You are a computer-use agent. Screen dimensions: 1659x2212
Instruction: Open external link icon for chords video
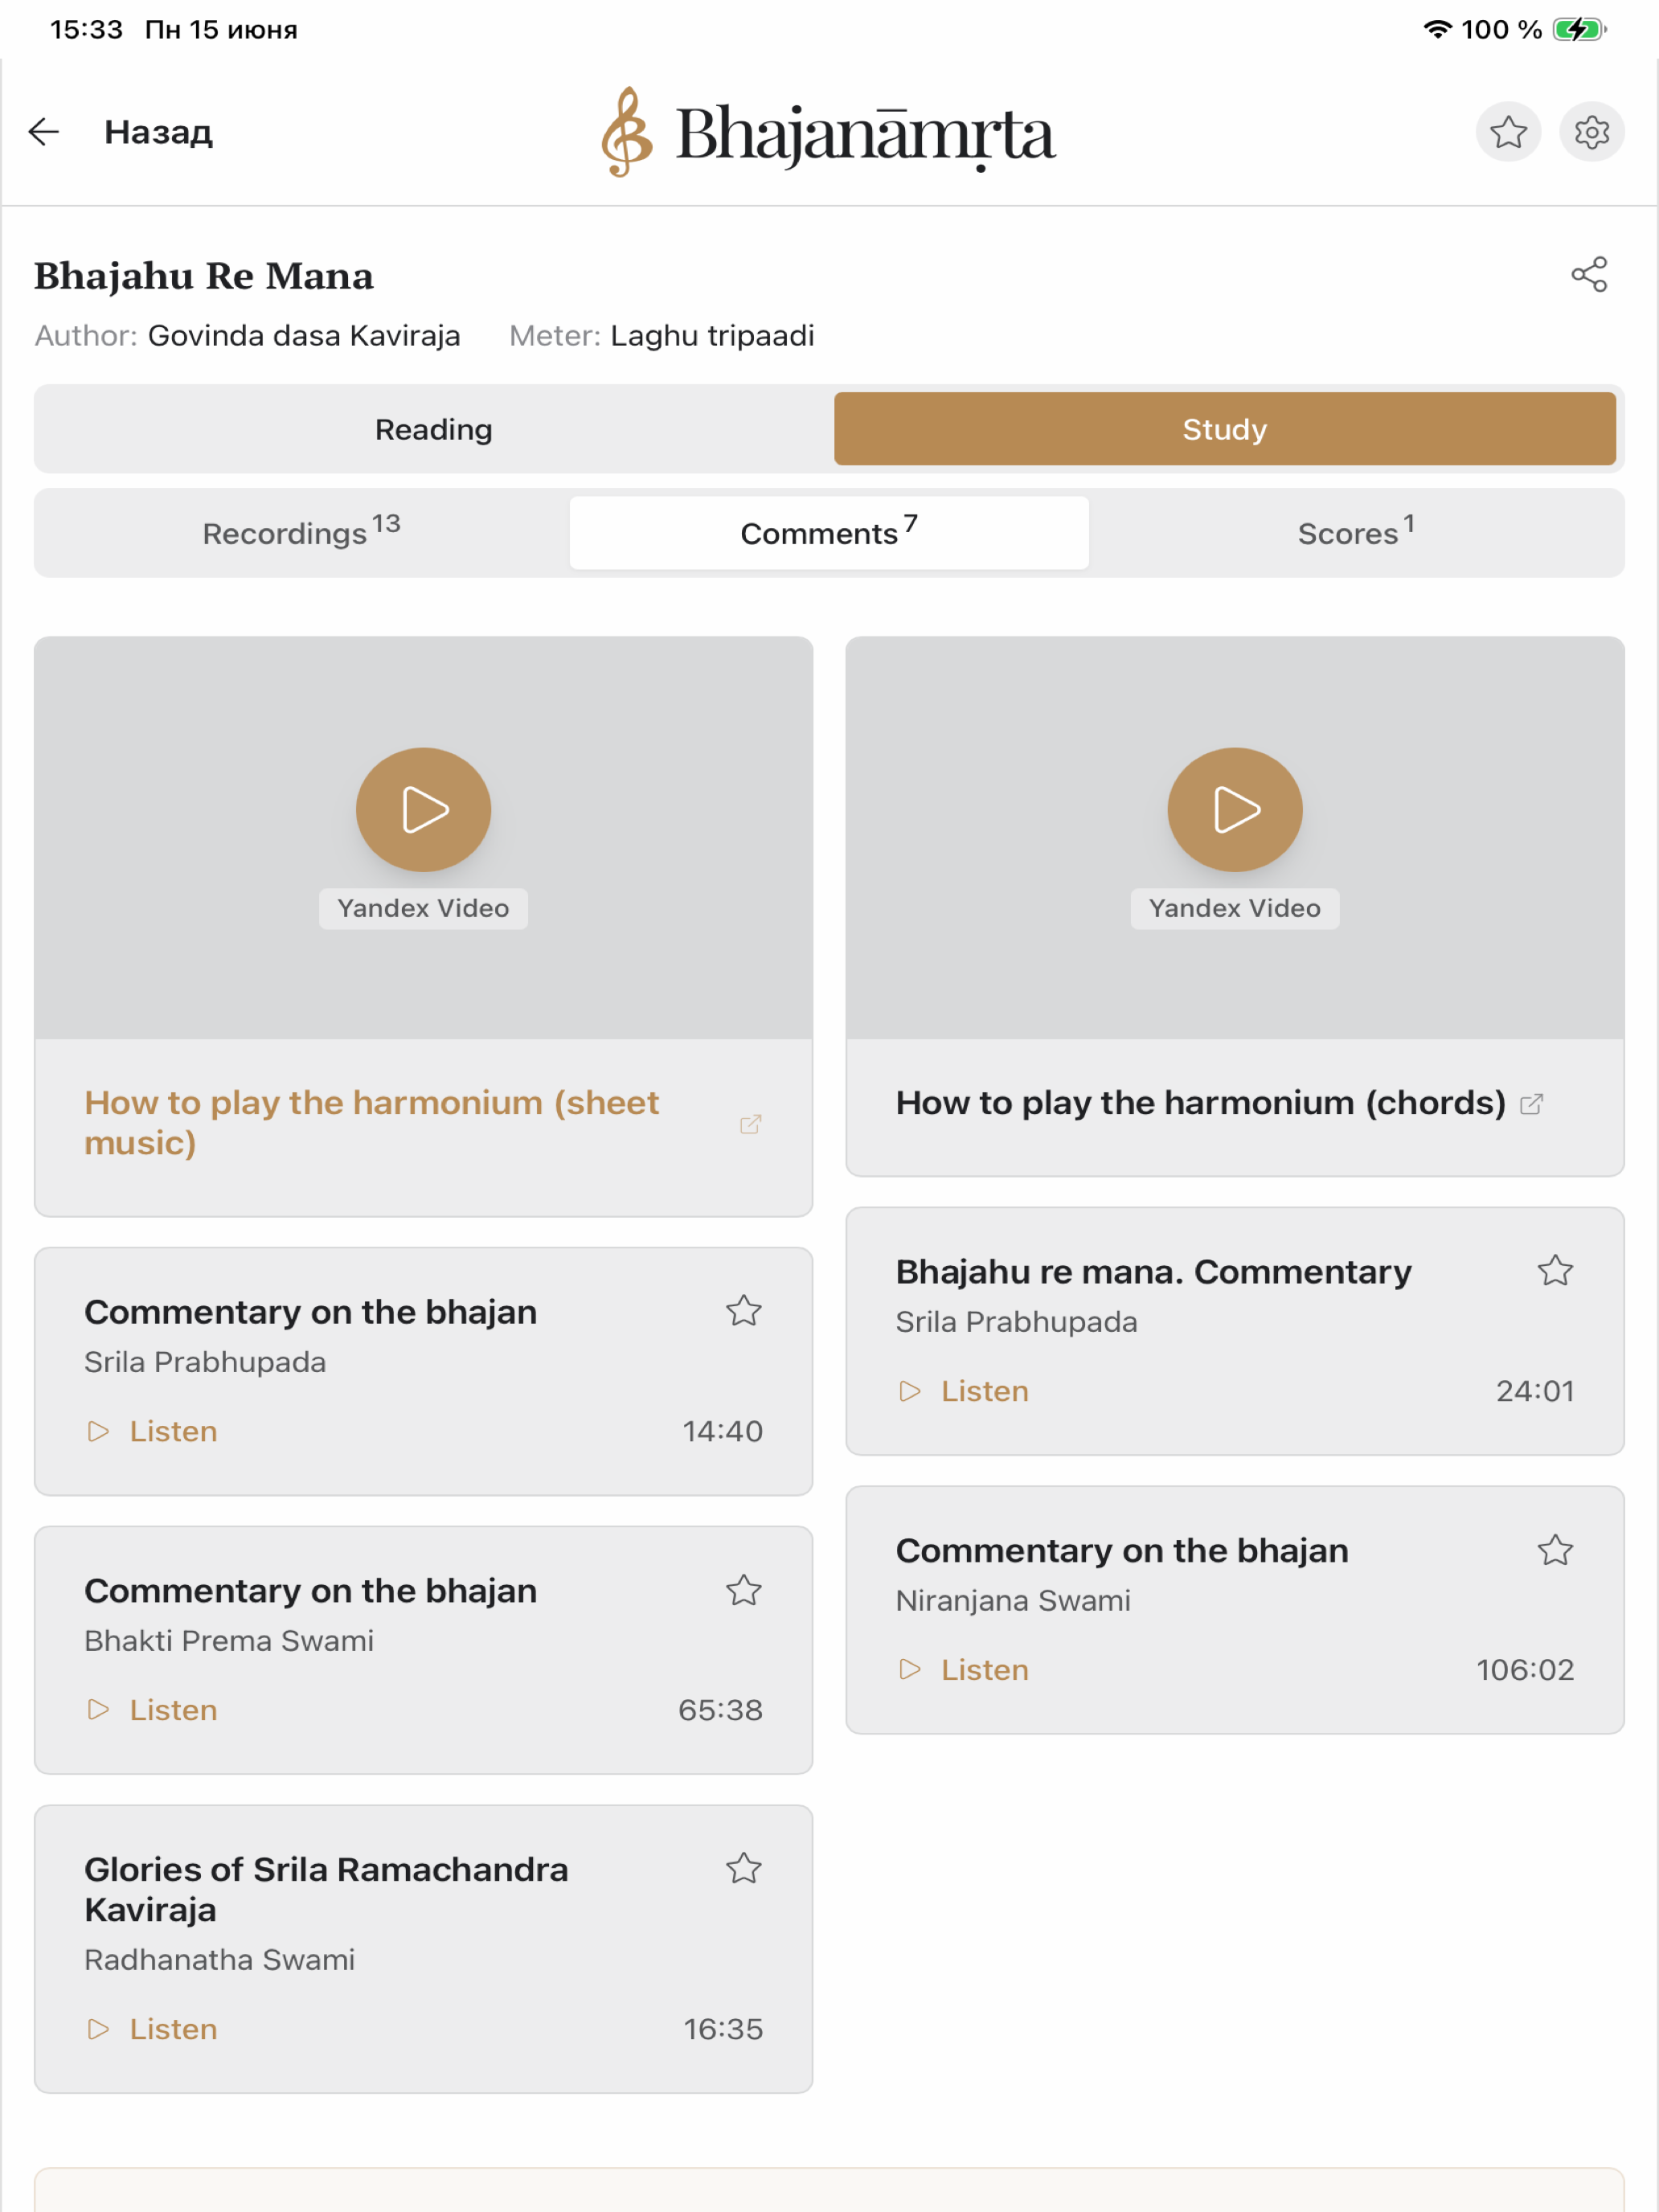[1531, 1104]
